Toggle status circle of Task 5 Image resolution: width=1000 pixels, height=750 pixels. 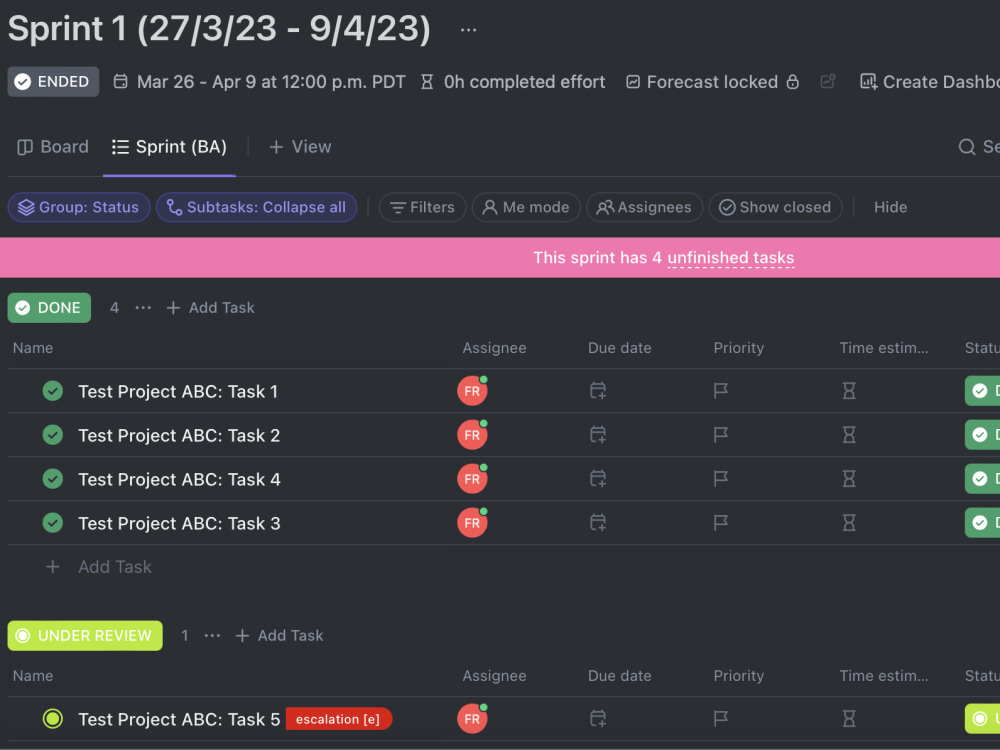53,719
